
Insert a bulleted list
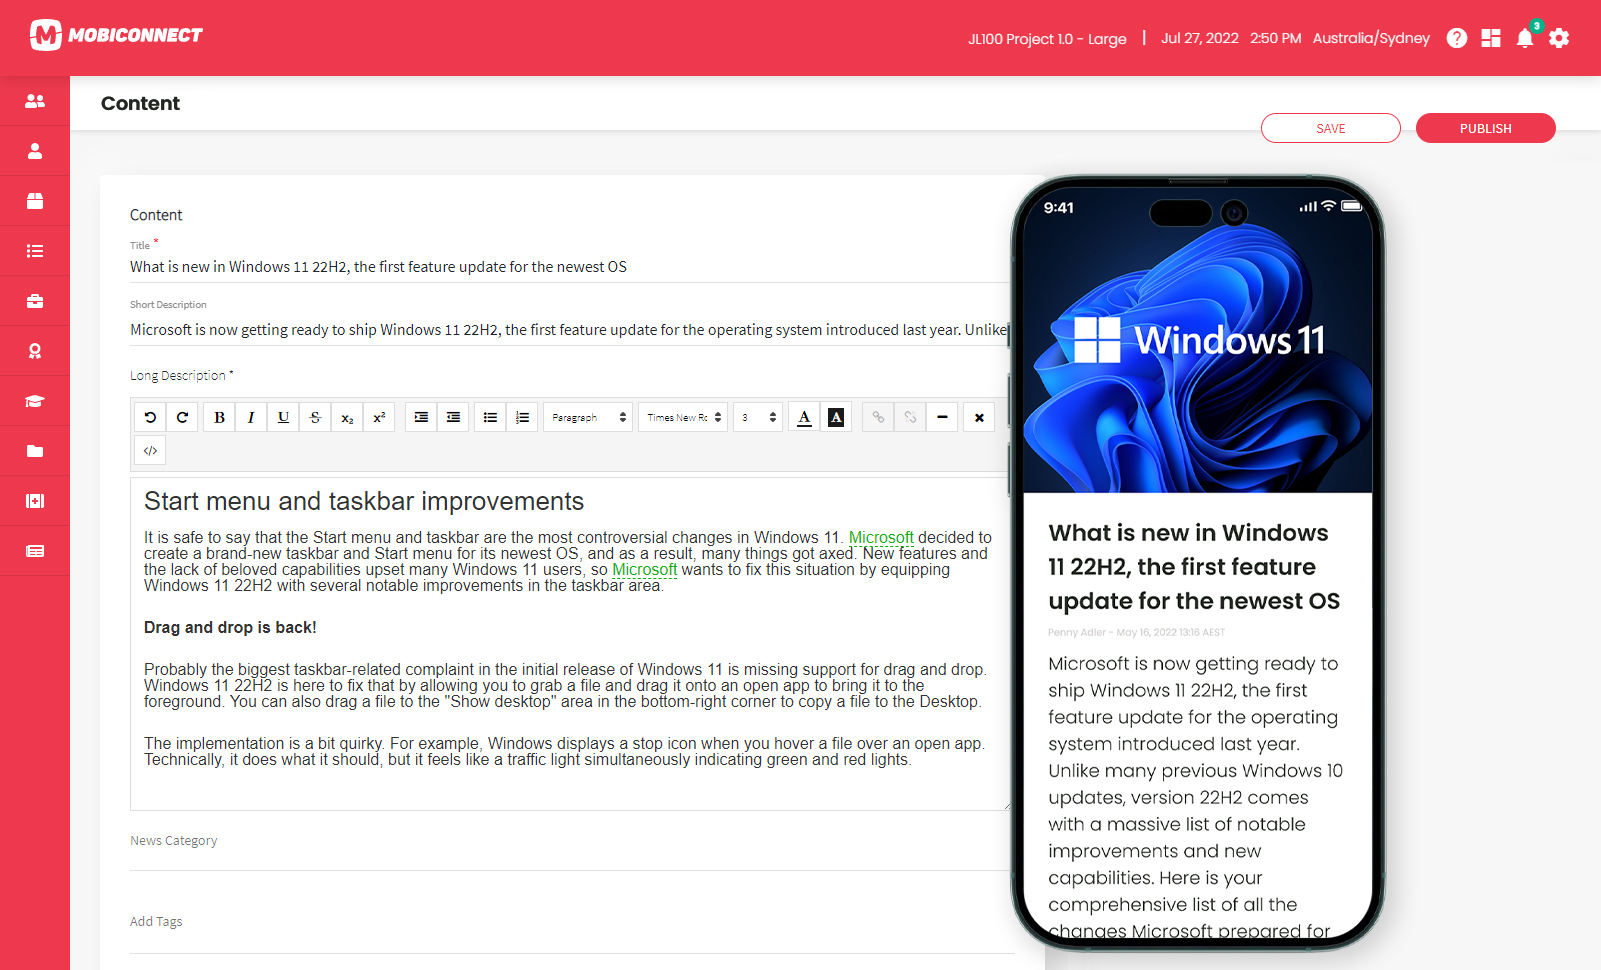490,418
